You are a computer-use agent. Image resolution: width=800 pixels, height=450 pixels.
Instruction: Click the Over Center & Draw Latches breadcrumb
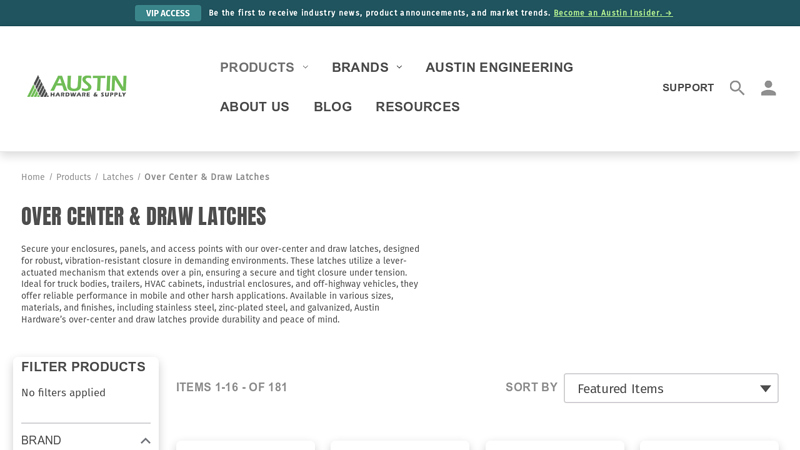coord(207,177)
